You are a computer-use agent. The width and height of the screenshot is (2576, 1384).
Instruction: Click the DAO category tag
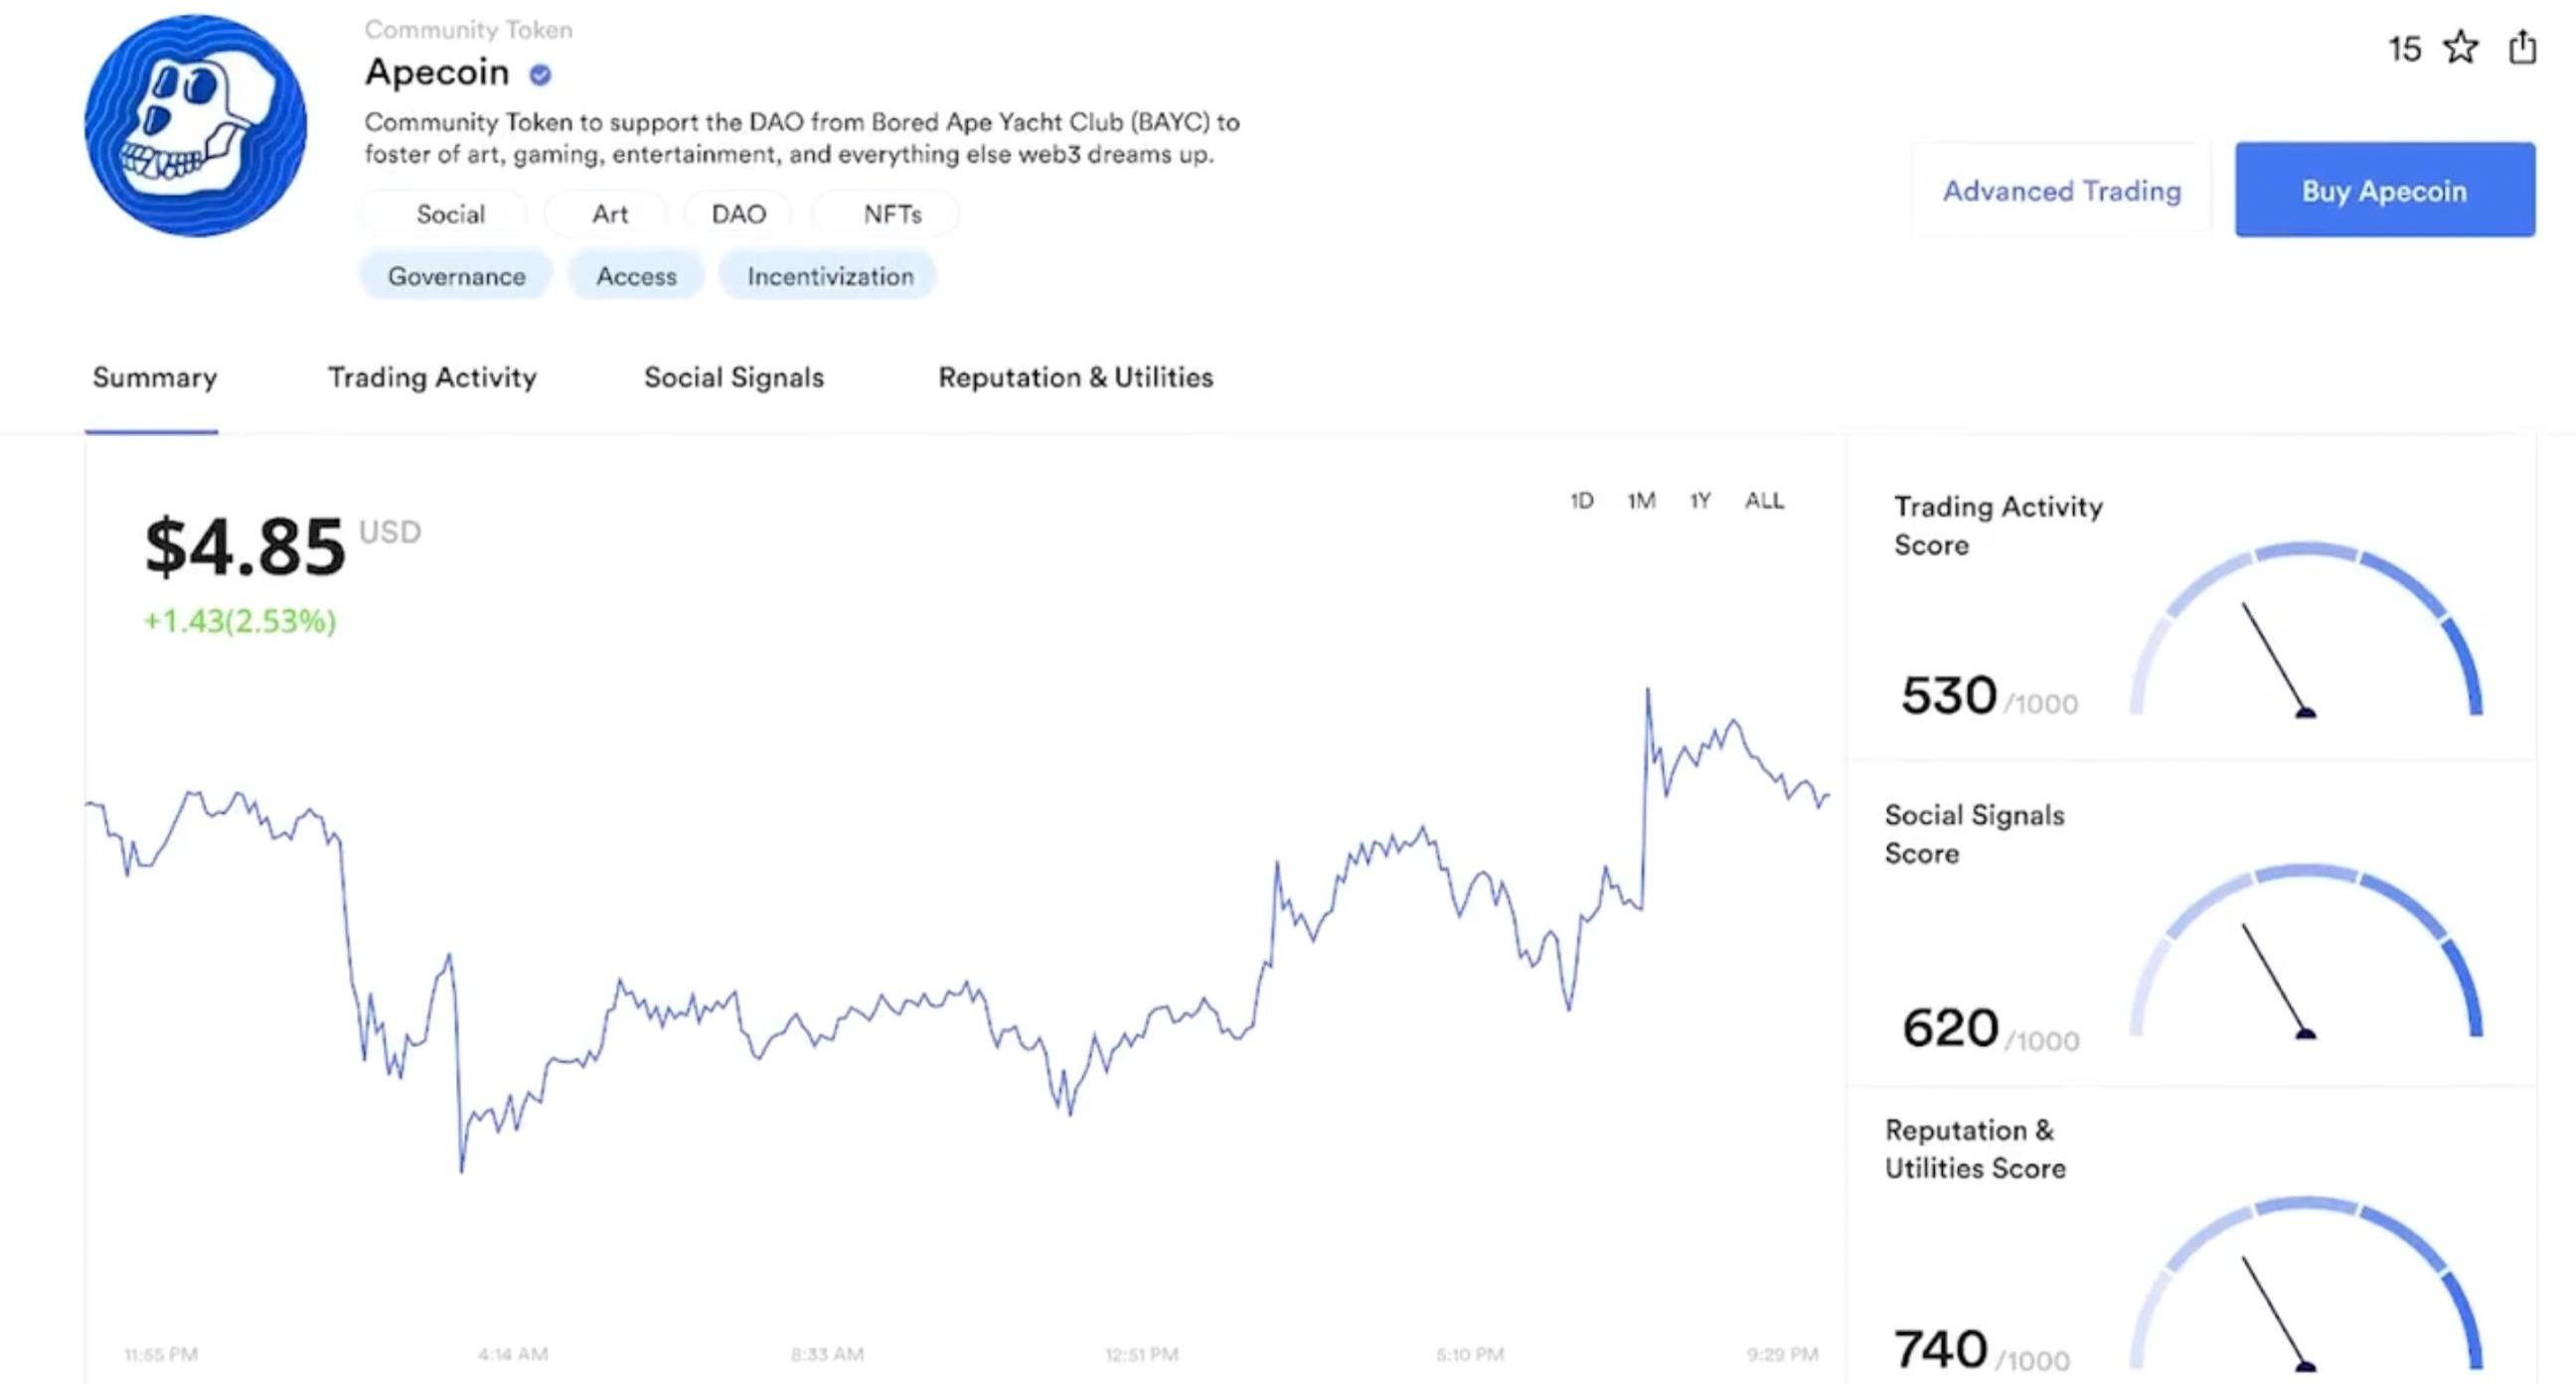[x=738, y=214]
